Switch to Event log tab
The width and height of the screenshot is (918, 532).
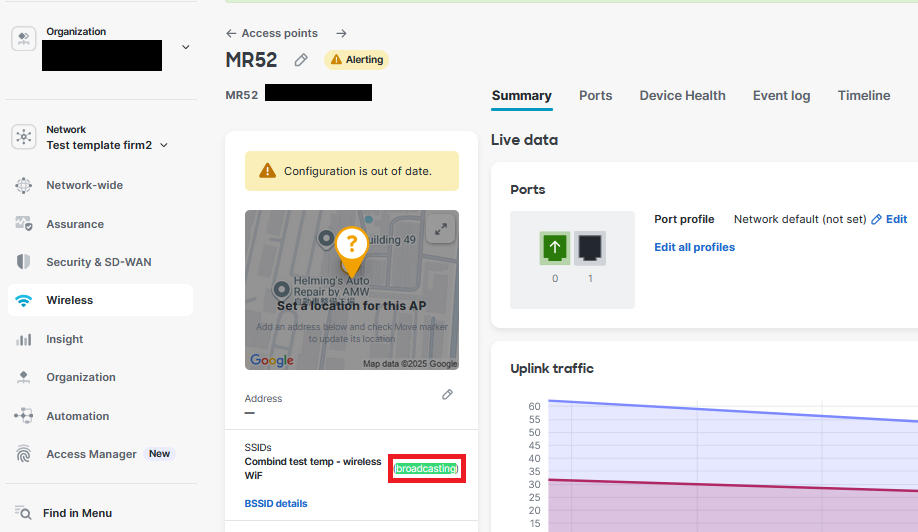pyautogui.click(x=781, y=96)
